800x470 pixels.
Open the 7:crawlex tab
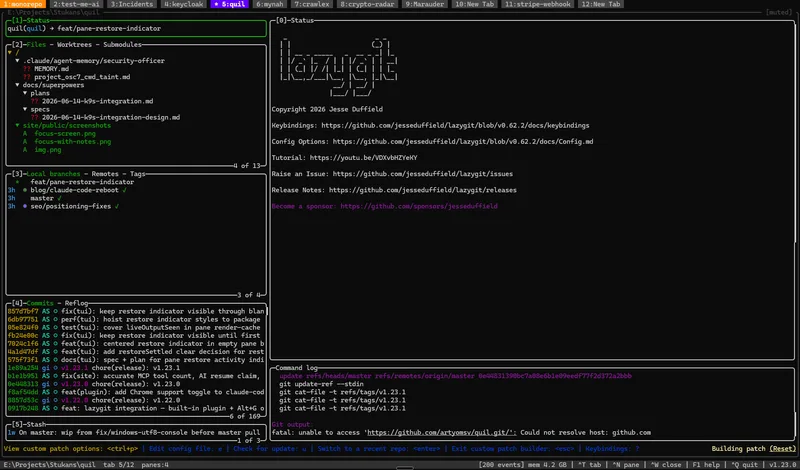[x=312, y=4]
